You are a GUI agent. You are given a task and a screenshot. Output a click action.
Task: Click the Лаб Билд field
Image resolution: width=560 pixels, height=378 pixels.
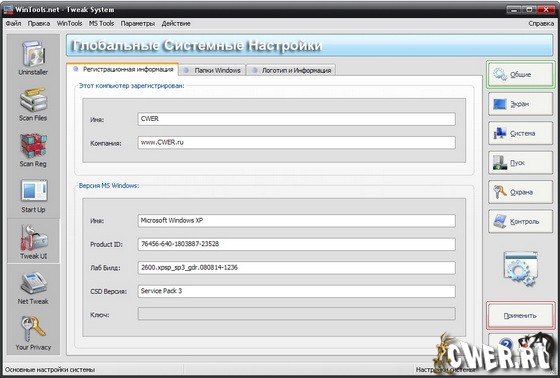[x=296, y=268]
